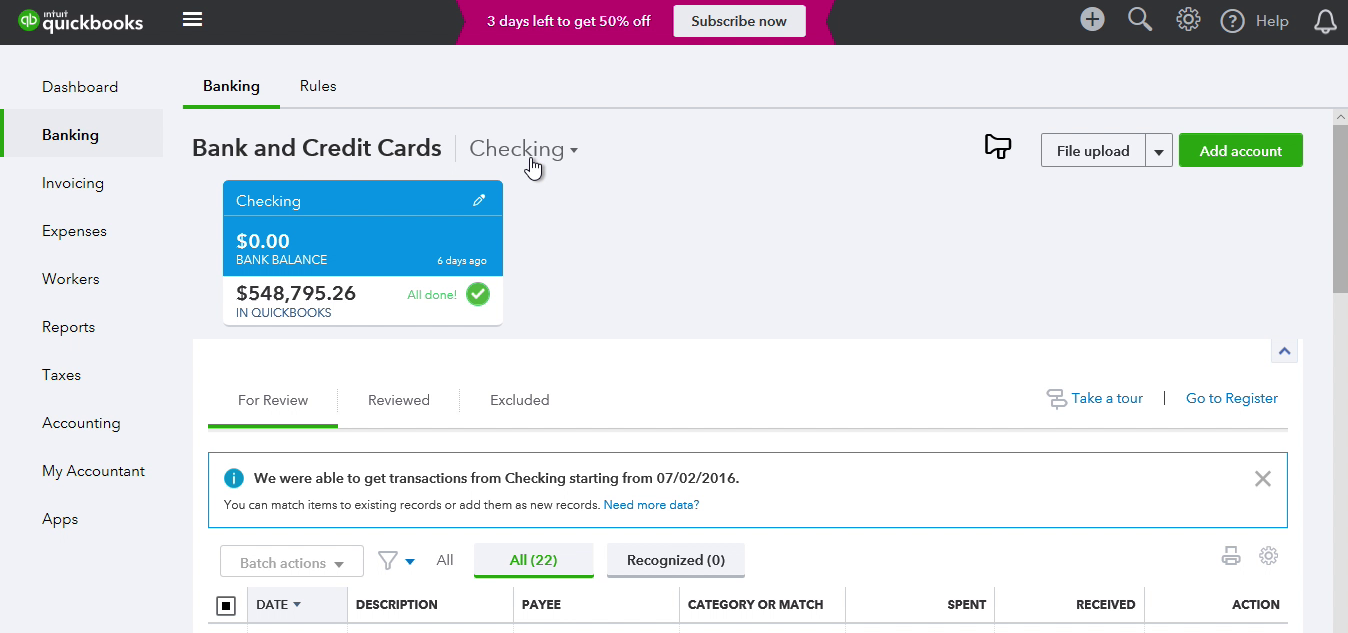Click the $548,795.26 In QuickBooks balance

coord(296,293)
